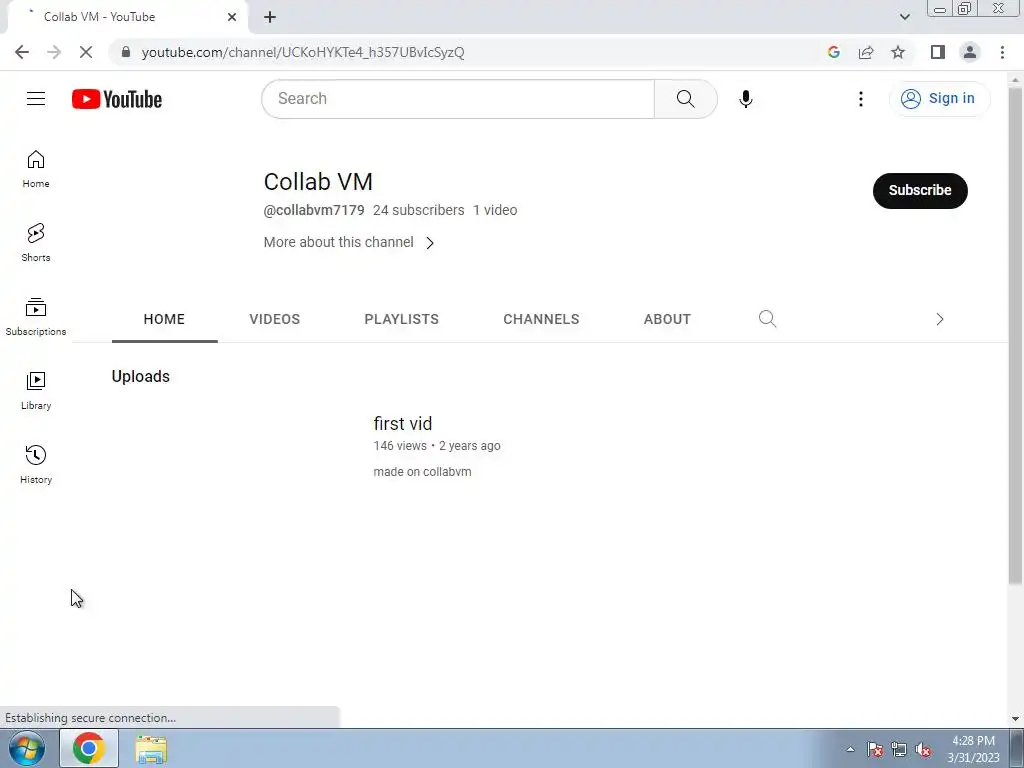Toggle Chrome side panel

coord(938,52)
